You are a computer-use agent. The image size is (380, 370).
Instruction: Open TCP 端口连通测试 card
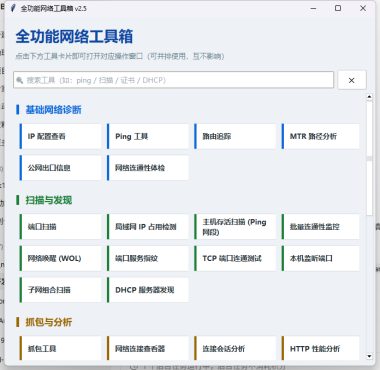tap(235, 258)
